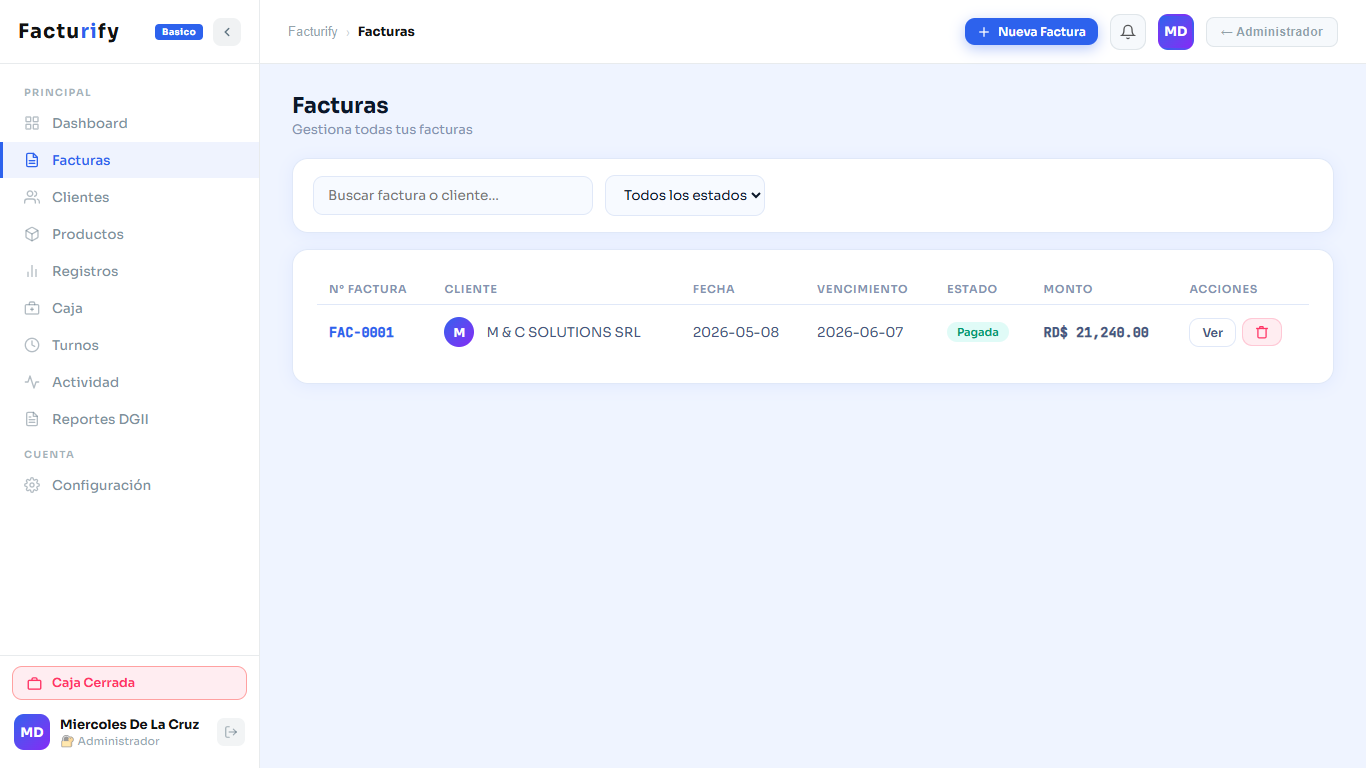Go to Dashboard in the sidebar

129,123
